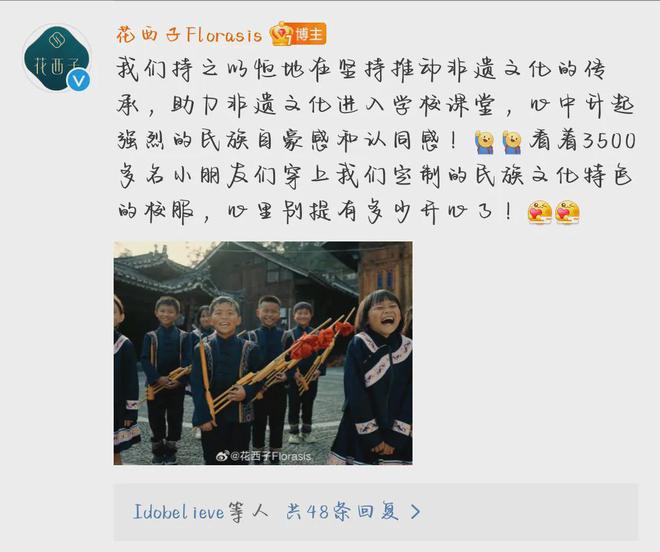
Task: Click the 等人 text in replies box
Action: [249, 512]
